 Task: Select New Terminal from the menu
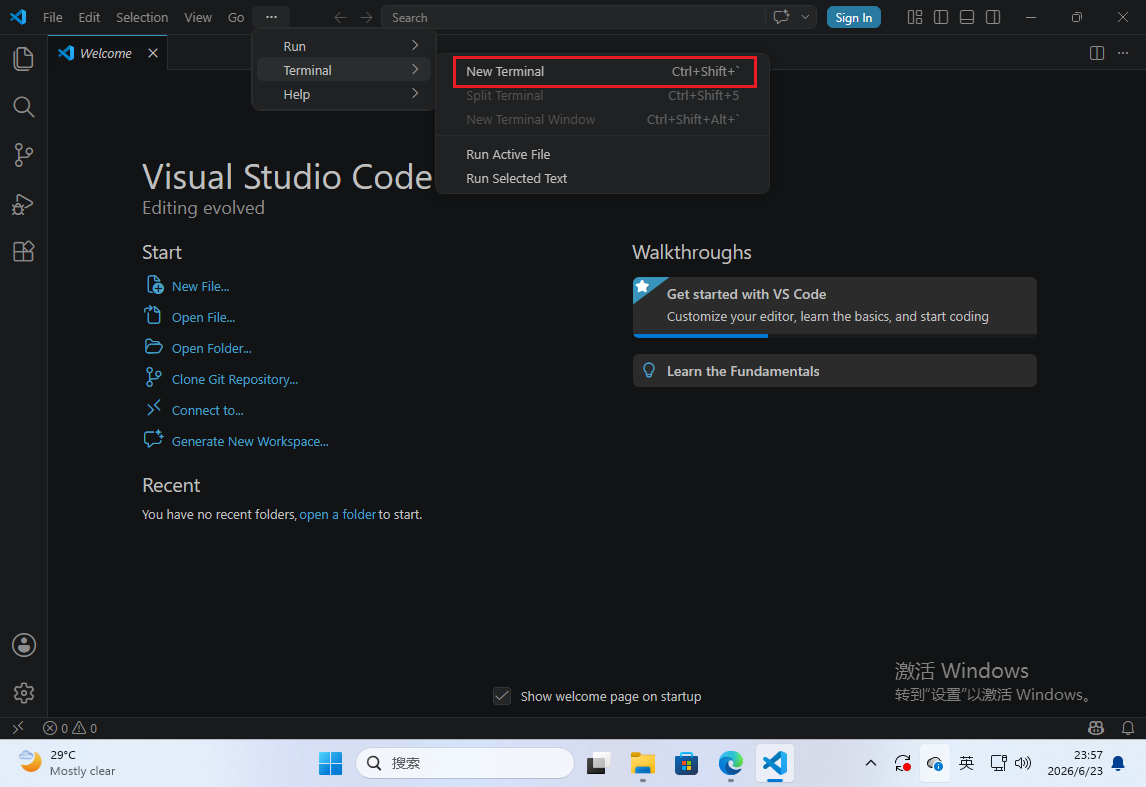[x=604, y=71]
